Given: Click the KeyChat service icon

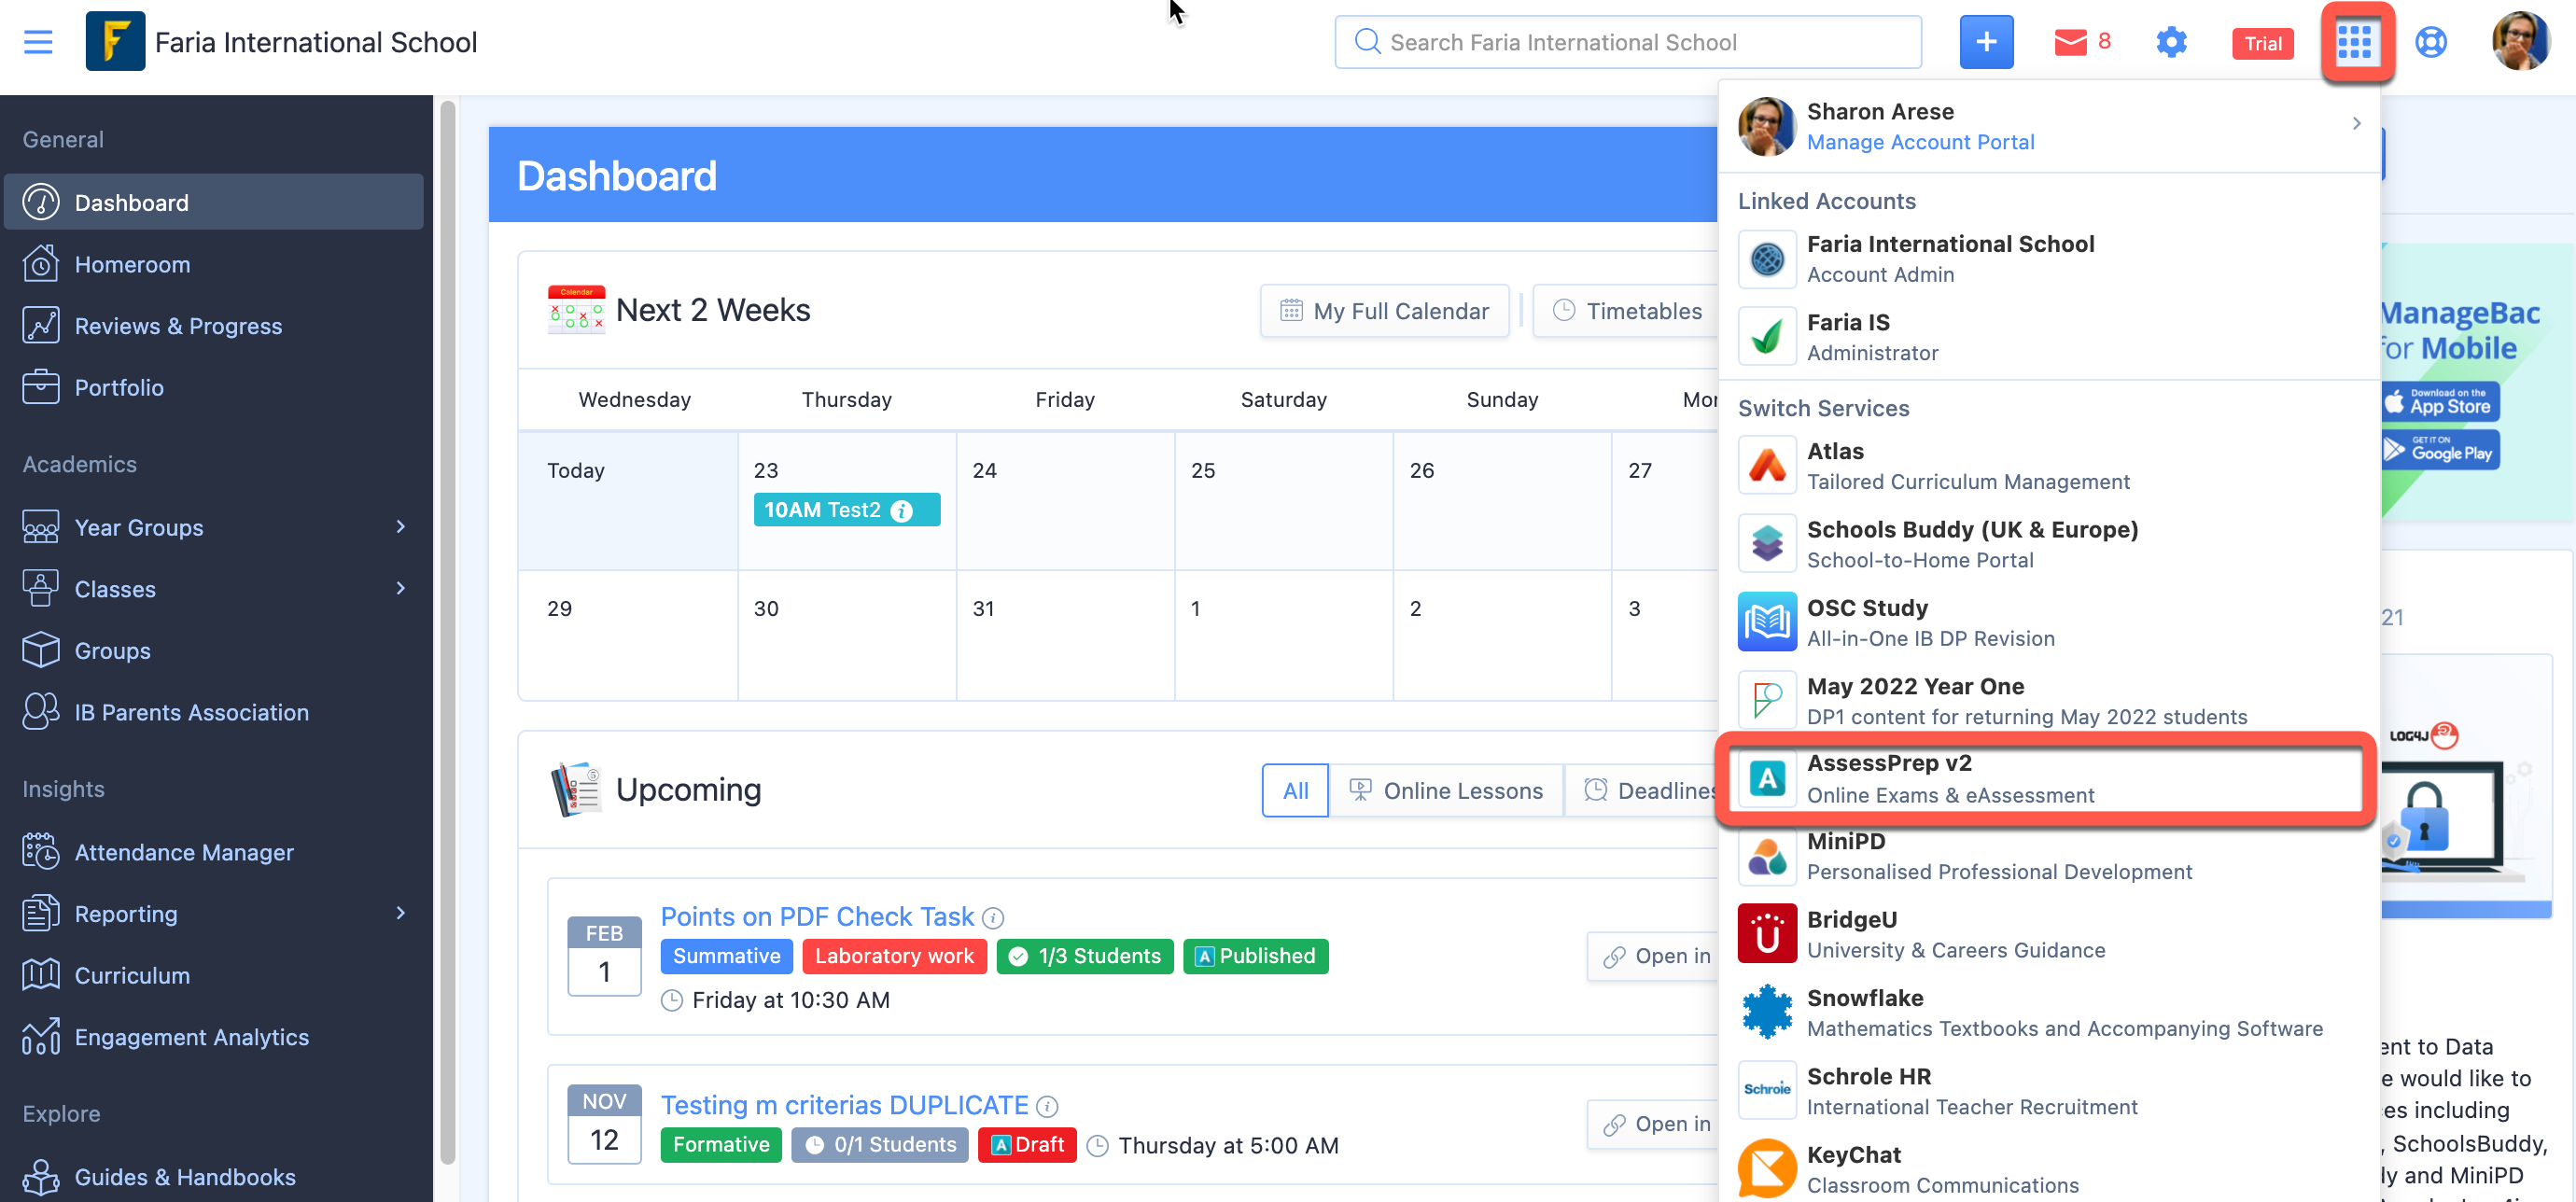Looking at the screenshot, I should tap(1766, 1168).
